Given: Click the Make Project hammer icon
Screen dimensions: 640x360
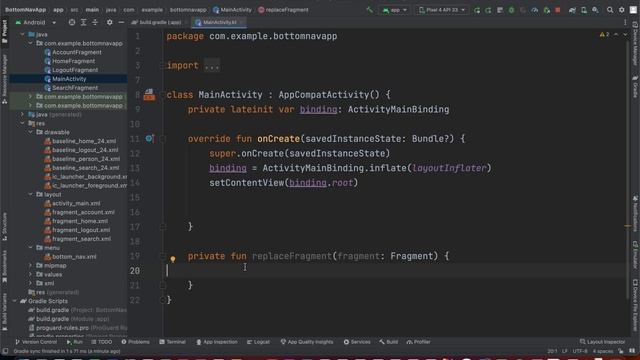Looking at the screenshot, I should pos(369,10).
